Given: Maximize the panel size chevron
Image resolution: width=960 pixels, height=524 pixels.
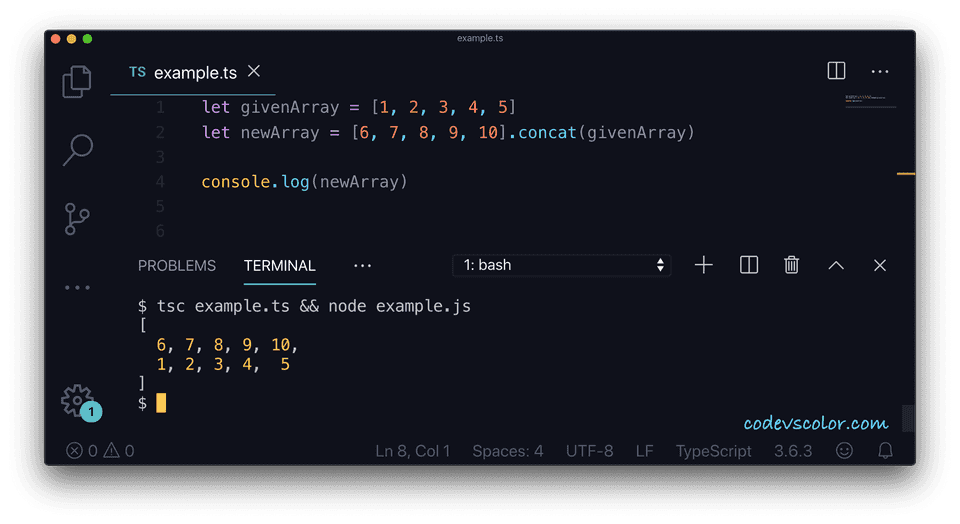Looking at the screenshot, I should [x=836, y=266].
